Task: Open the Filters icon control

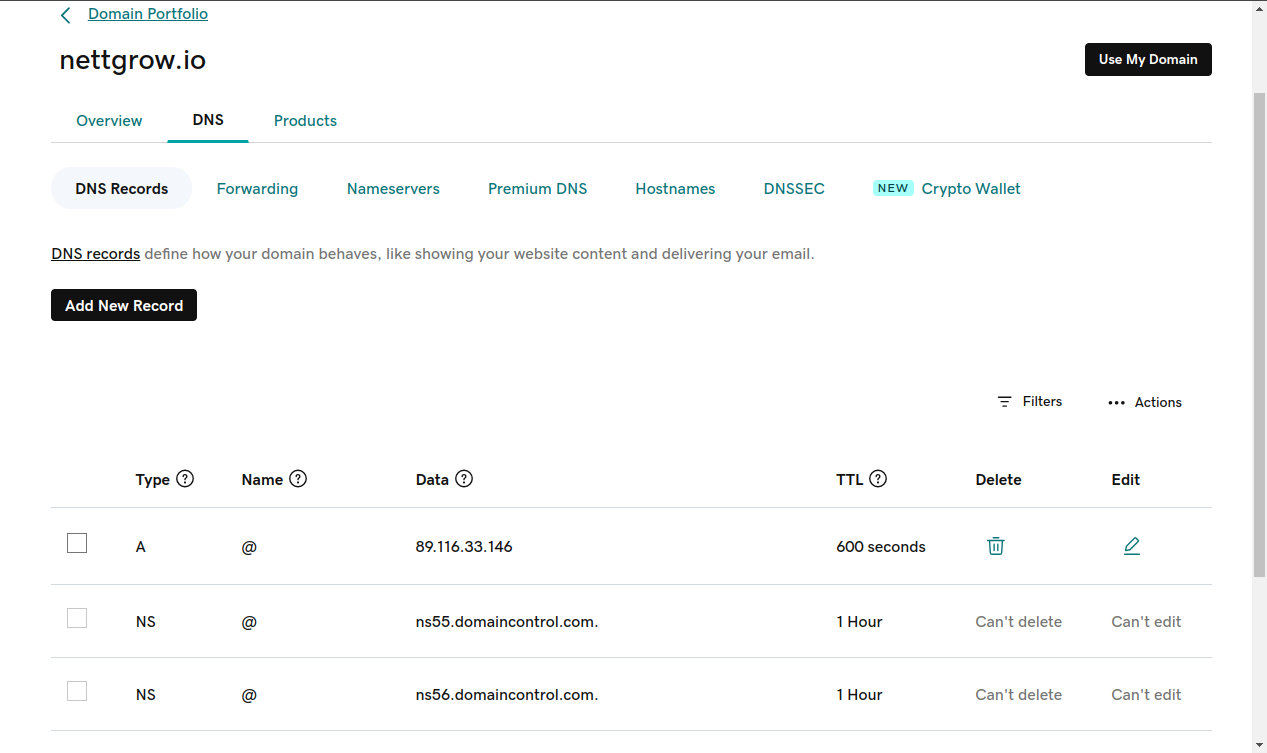Action: coord(1005,402)
